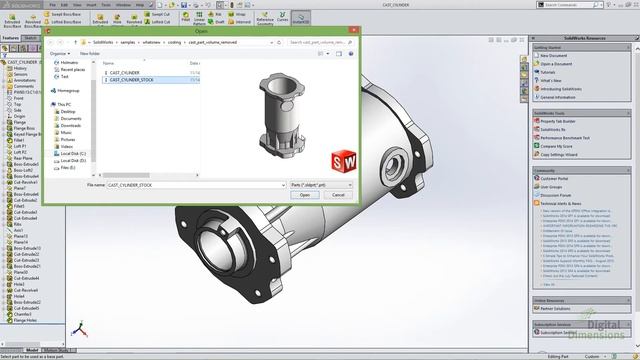The width and height of the screenshot is (640, 360).
Task: Click New folder in Open dialog
Action: 90,53
